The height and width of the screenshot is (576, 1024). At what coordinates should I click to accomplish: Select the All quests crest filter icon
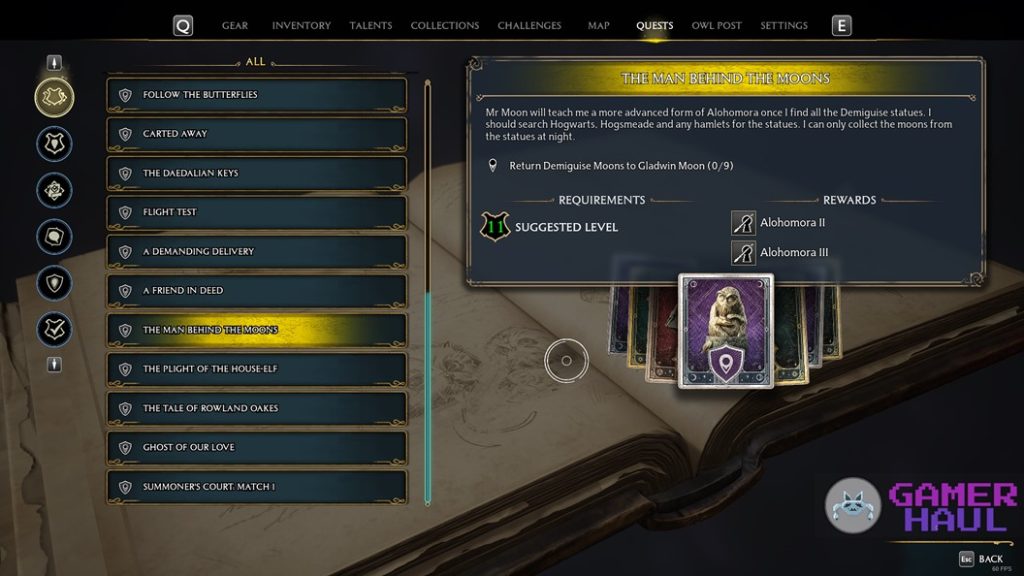(x=54, y=97)
